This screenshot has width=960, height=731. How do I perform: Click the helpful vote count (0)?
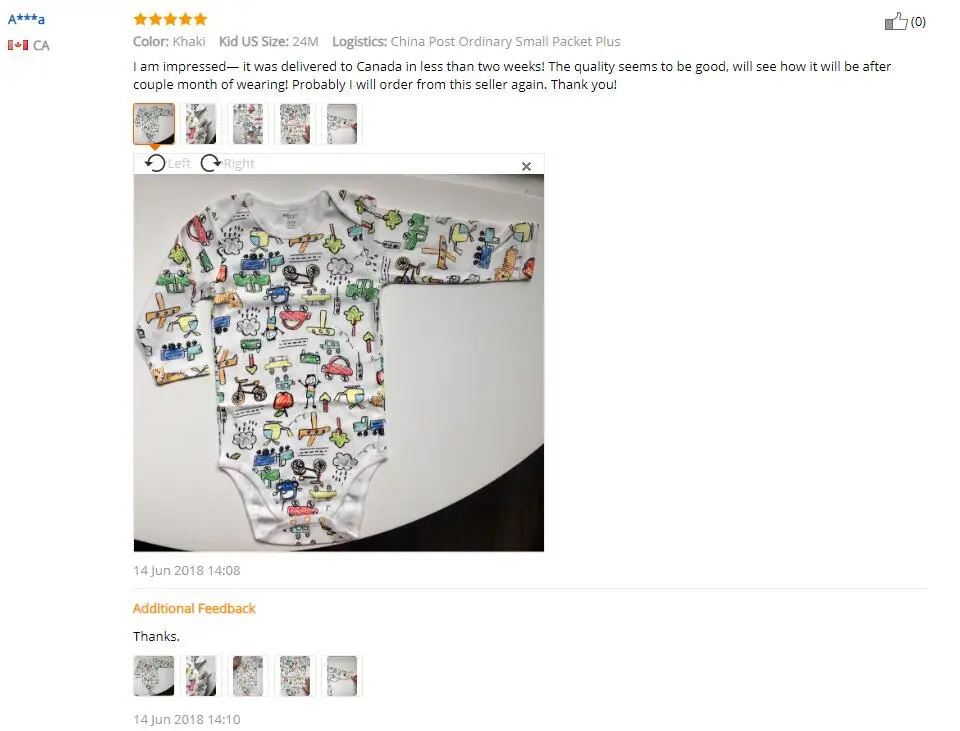click(918, 21)
